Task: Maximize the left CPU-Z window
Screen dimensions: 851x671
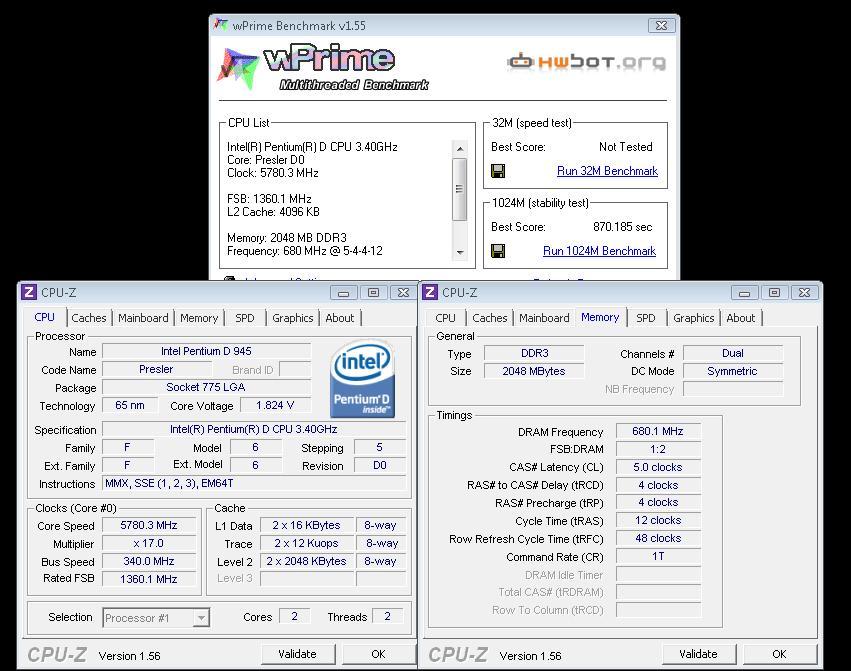Action: tap(373, 293)
